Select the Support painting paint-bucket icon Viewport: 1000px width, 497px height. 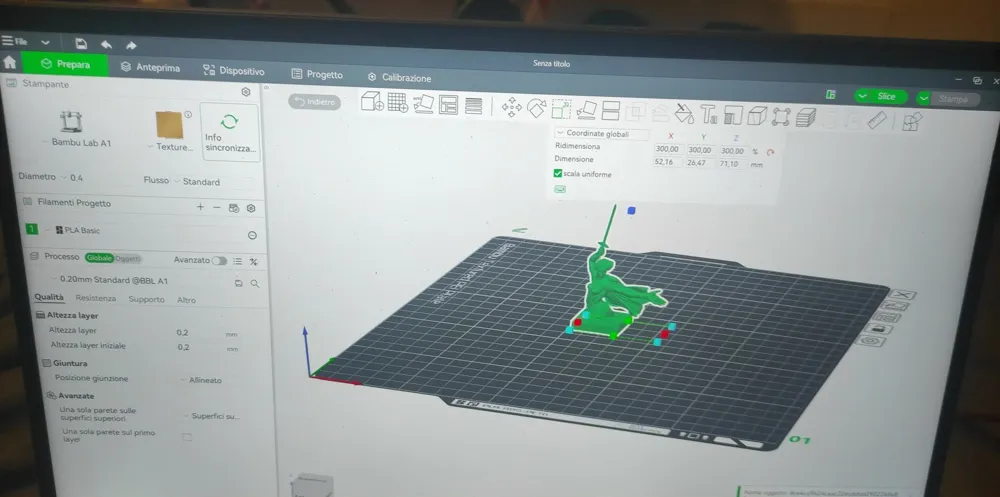pos(684,114)
